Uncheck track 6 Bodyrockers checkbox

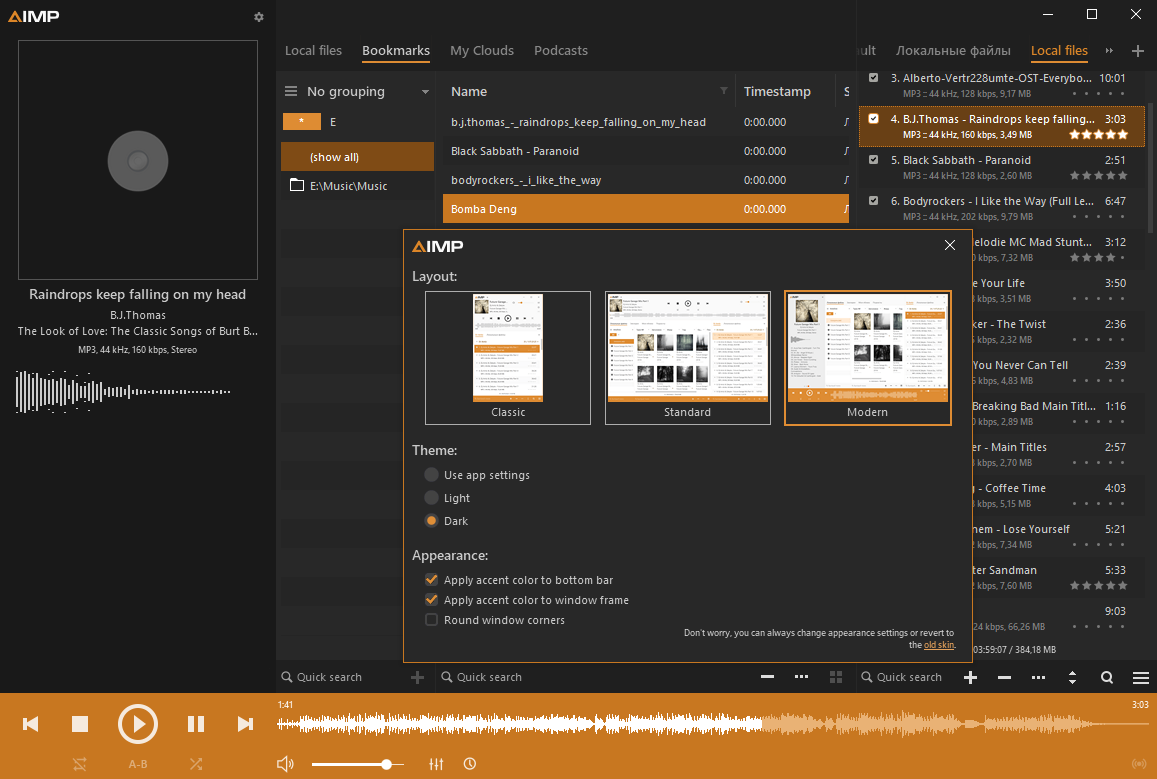874,201
